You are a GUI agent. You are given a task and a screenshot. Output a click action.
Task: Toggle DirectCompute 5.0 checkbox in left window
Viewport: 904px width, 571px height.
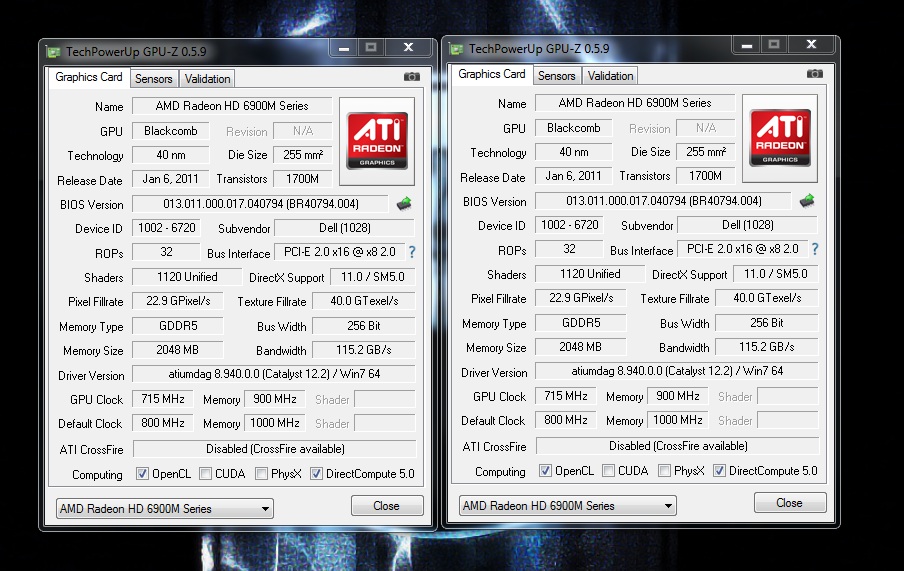pyautogui.click(x=316, y=474)
